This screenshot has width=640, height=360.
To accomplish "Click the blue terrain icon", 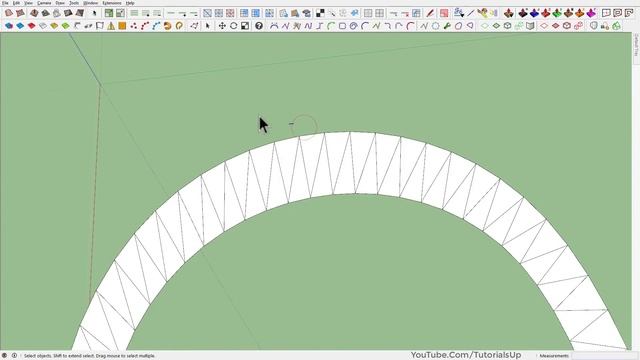I will tap(534, 13).
